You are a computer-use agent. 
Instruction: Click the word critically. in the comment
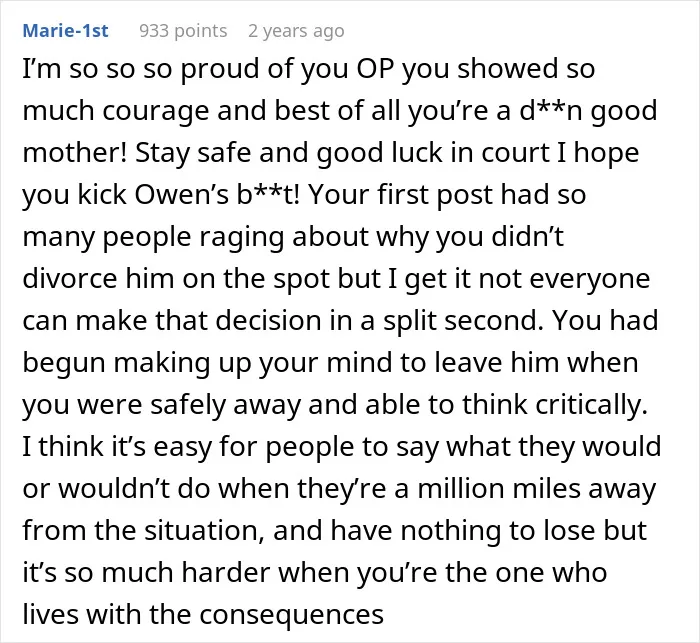[591, 405]
